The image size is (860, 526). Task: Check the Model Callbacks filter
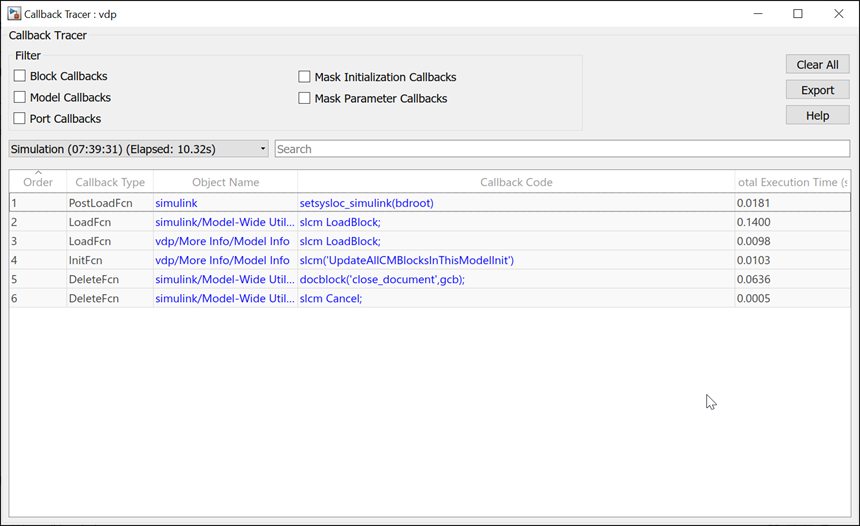pos(20,97)
